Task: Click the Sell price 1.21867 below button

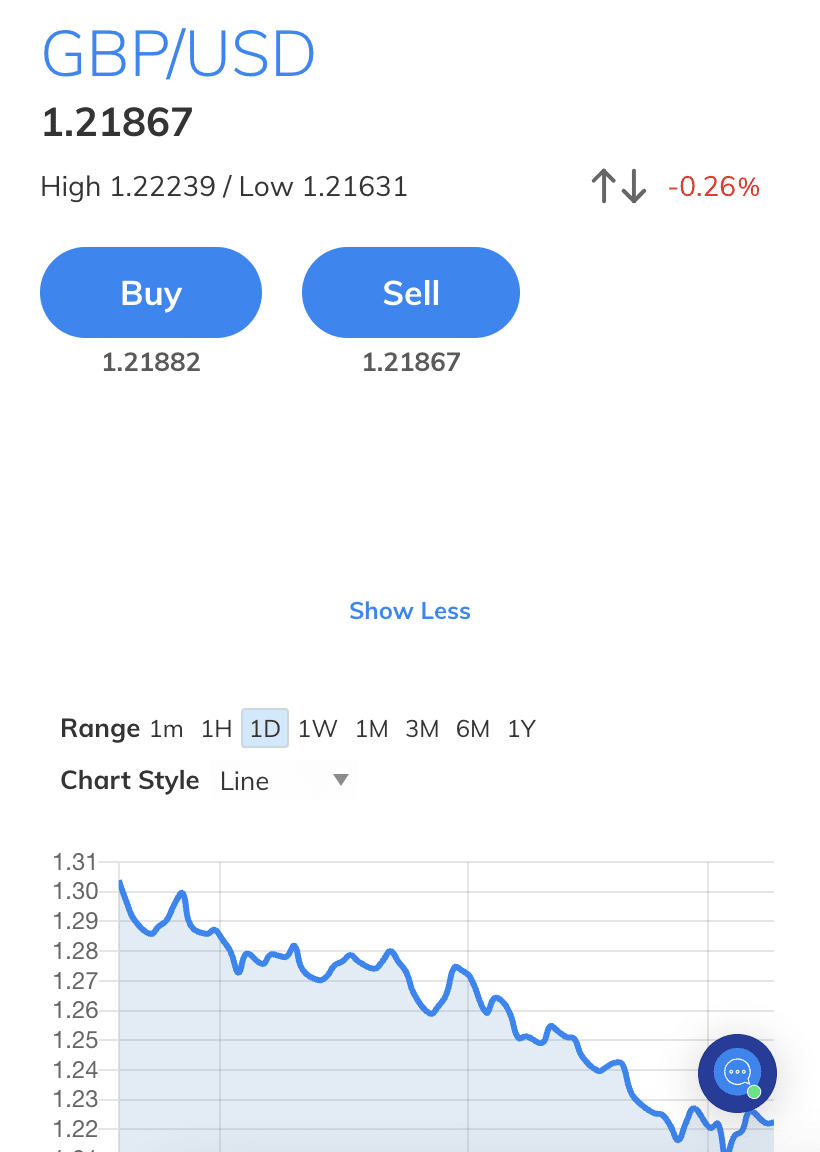Action: pos(411,362)
